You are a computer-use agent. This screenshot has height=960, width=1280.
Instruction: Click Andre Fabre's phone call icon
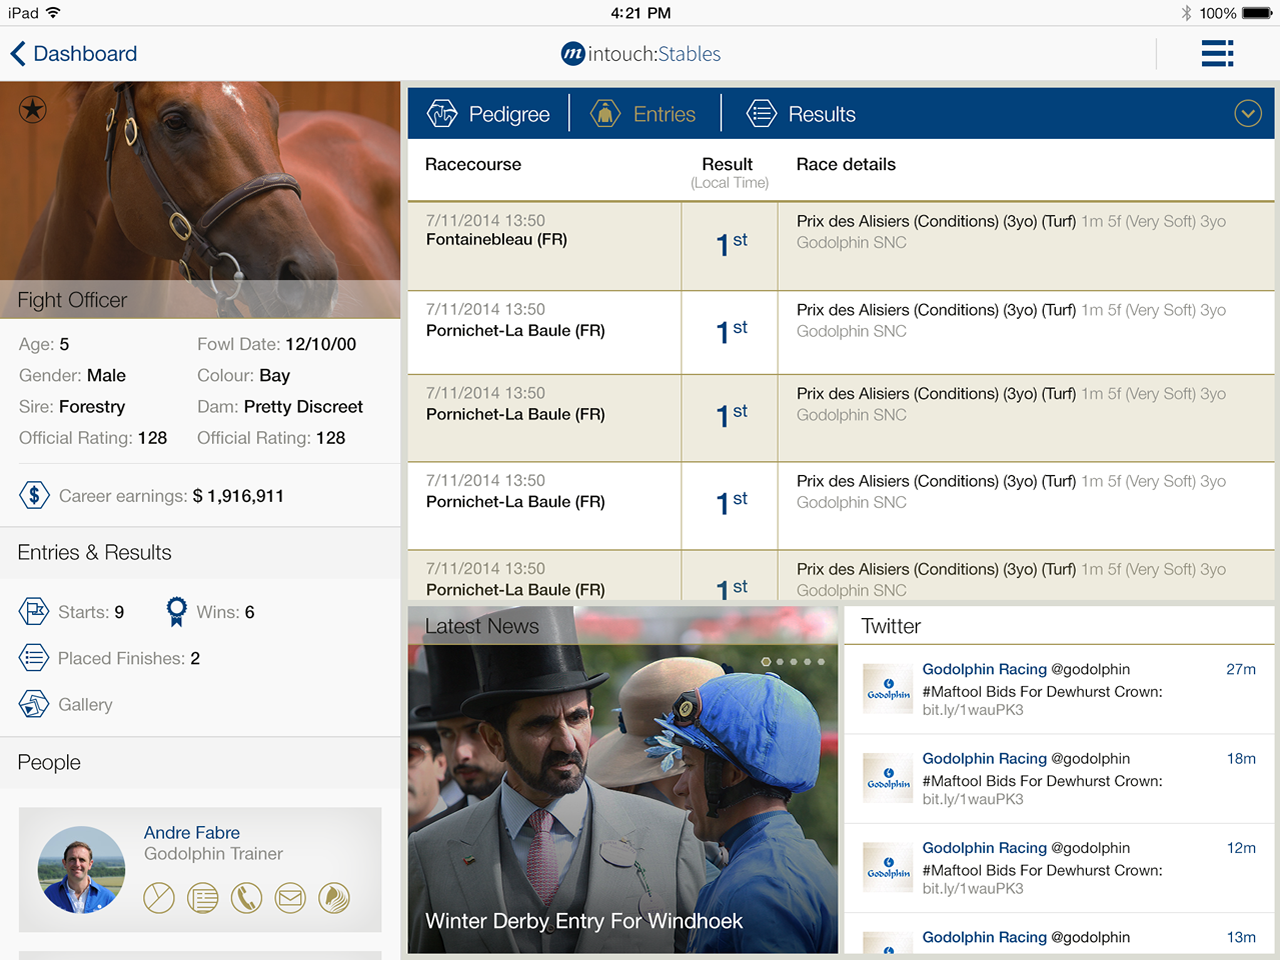(x=246, y=898)
